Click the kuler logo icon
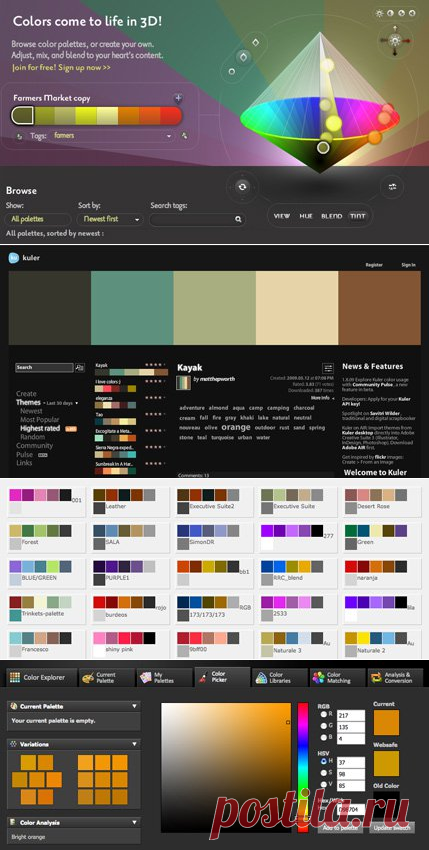Viewport: 429px width, 850px height. click(x=14, y=257)
